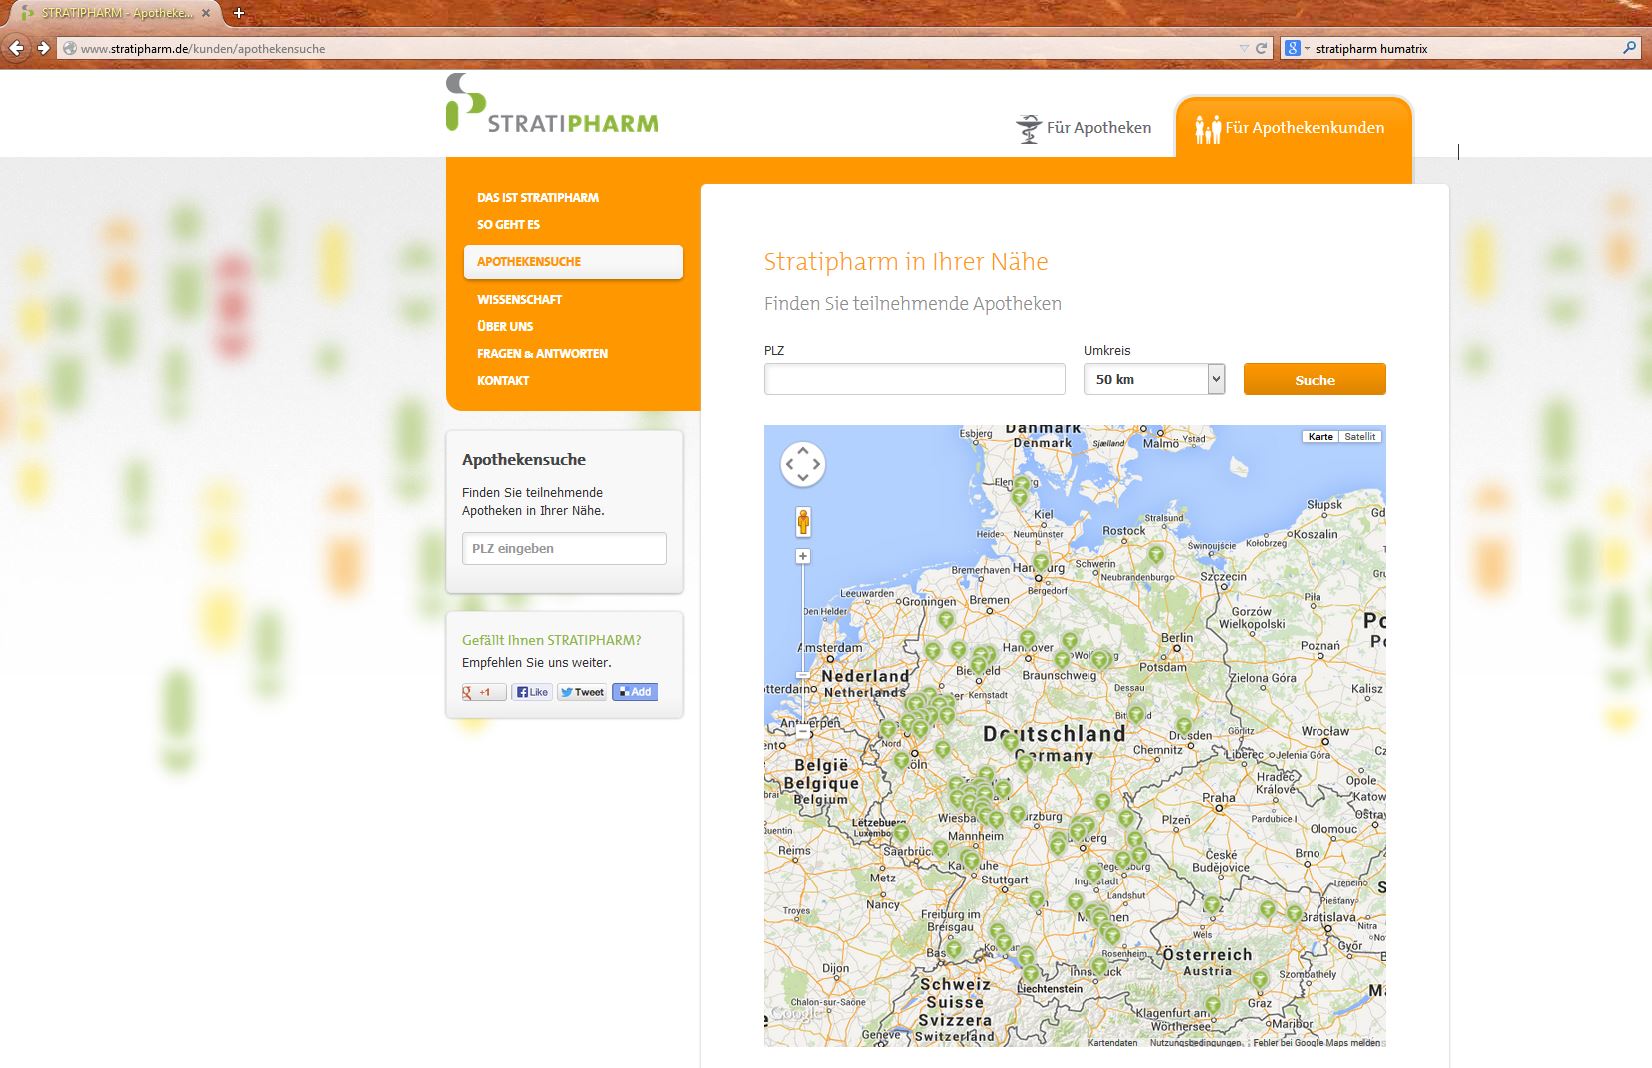Select the Für Apothekenkunden tab
Screen dimensions: 1652x1068
point(1294,128)
